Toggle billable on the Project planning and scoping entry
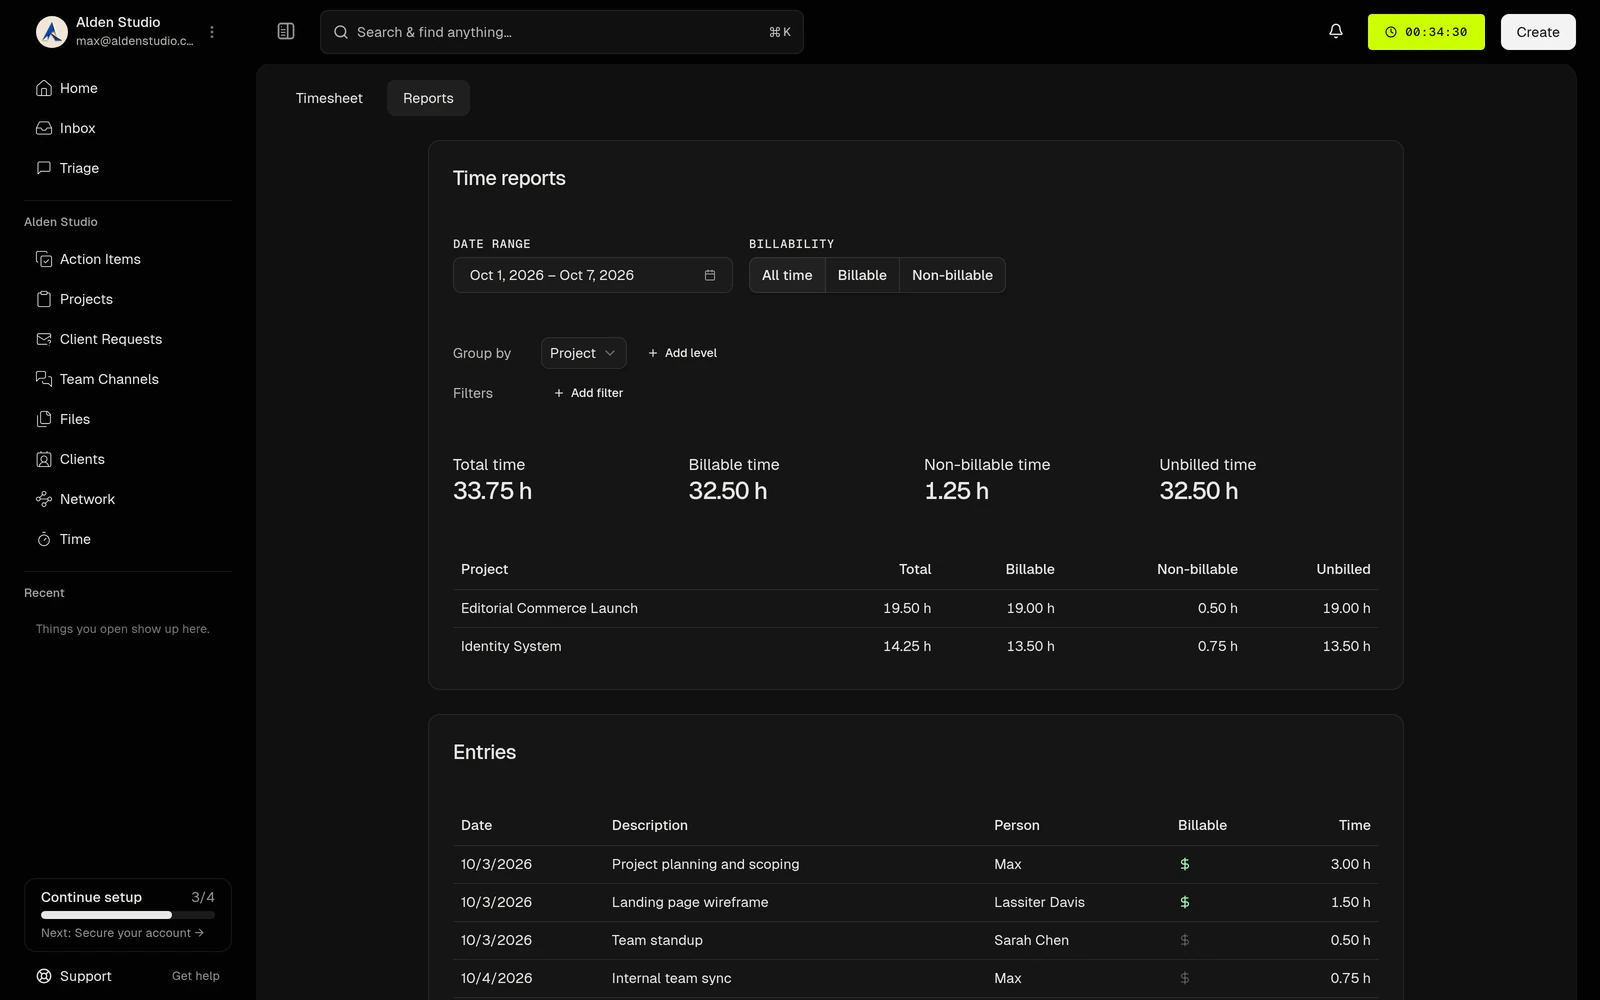The image size is (1600, 1000). tap(1185, 864)
